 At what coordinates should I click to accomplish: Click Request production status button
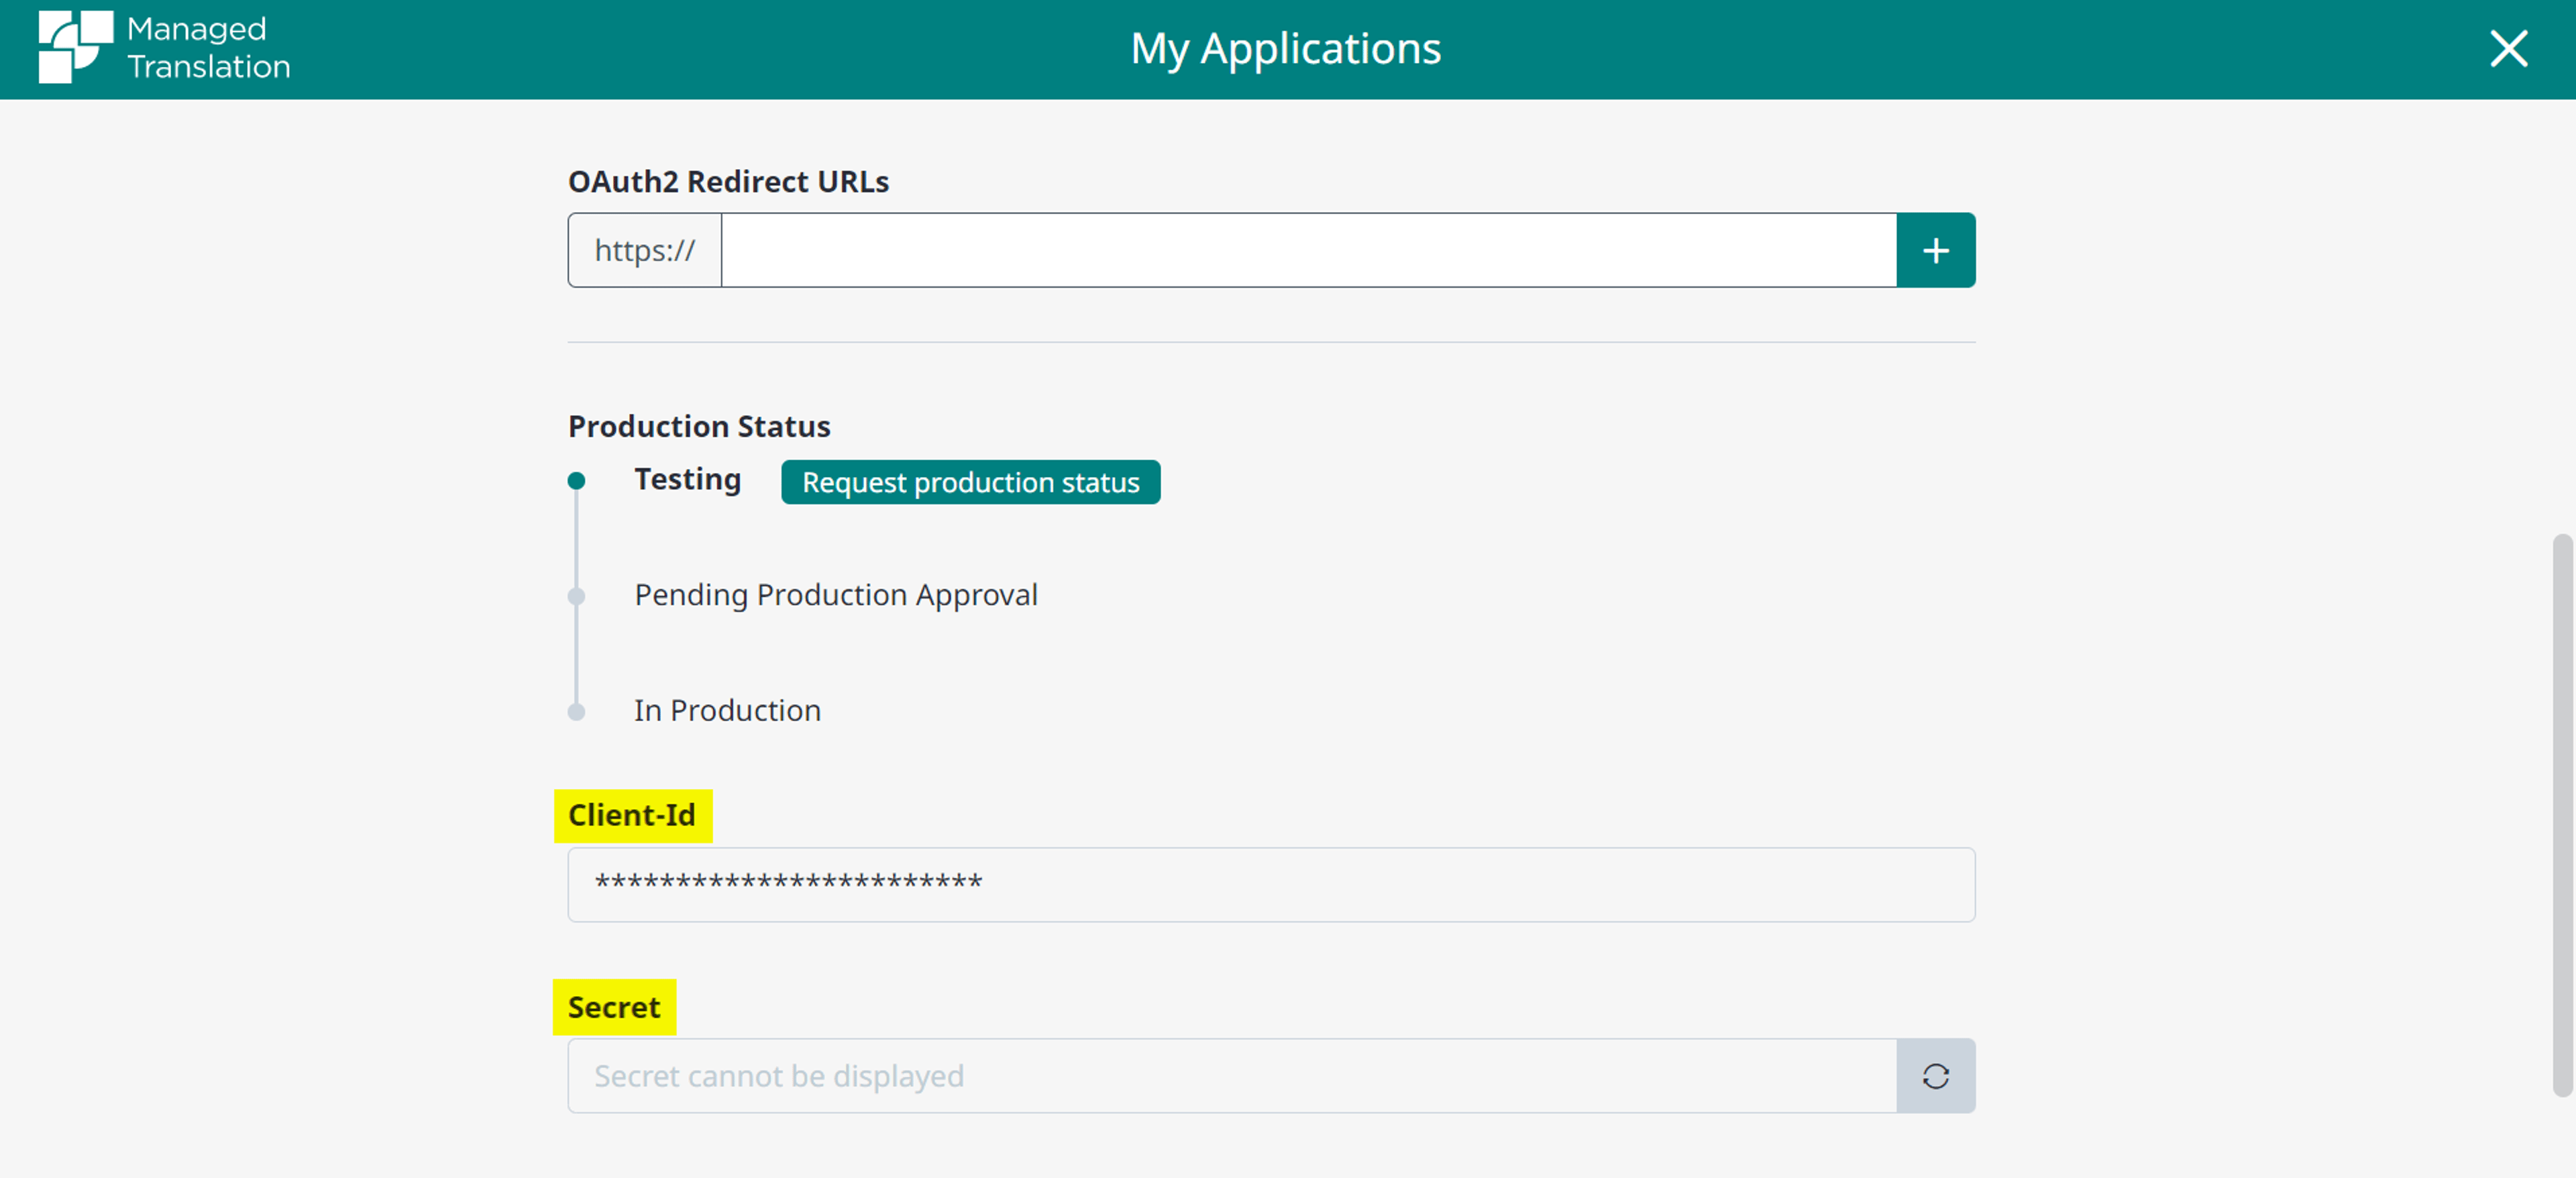(970, 482)
